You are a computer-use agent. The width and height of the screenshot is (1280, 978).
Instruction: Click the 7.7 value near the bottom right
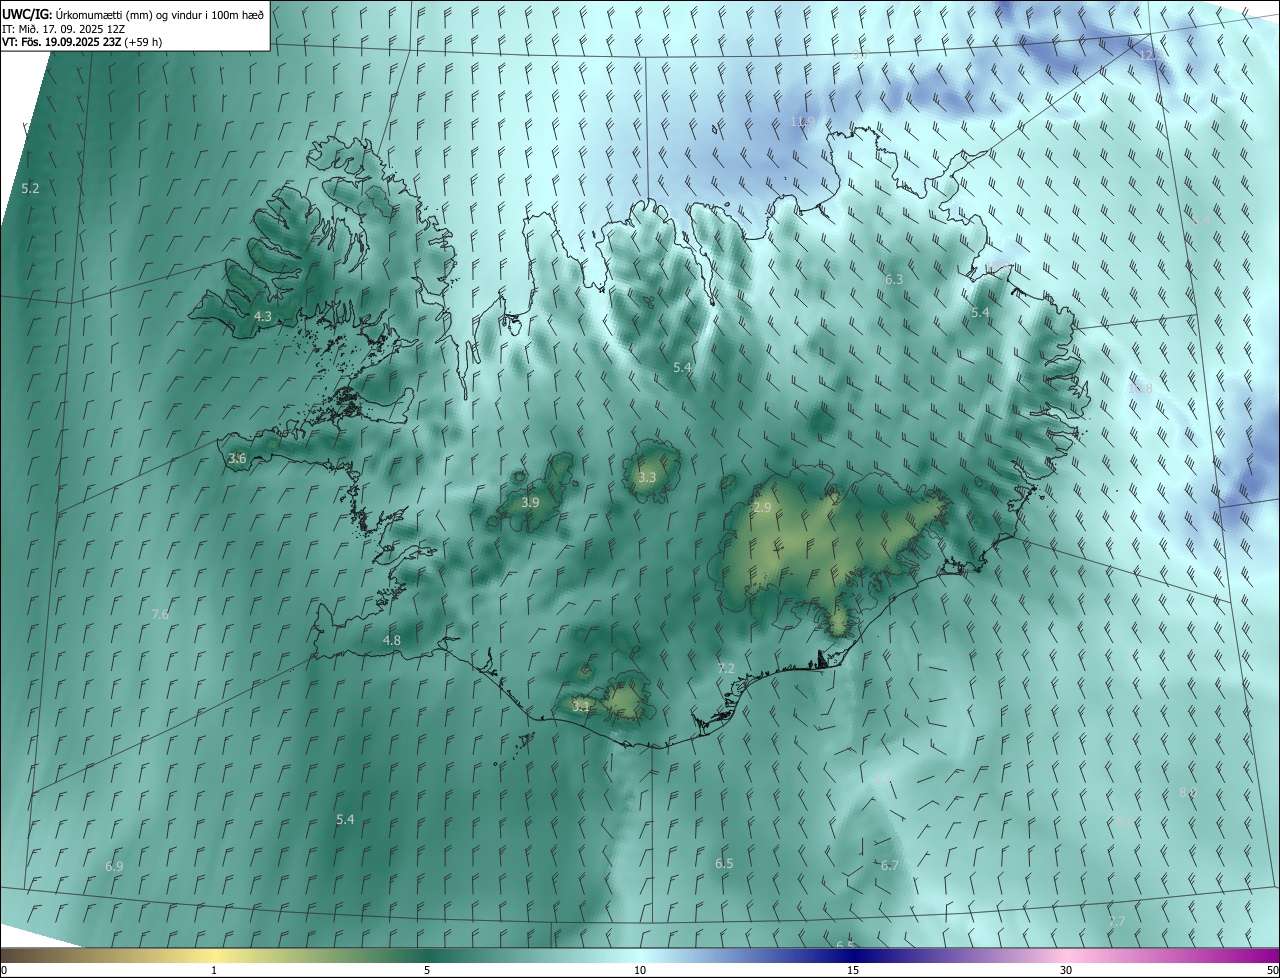click(1117, 921)
